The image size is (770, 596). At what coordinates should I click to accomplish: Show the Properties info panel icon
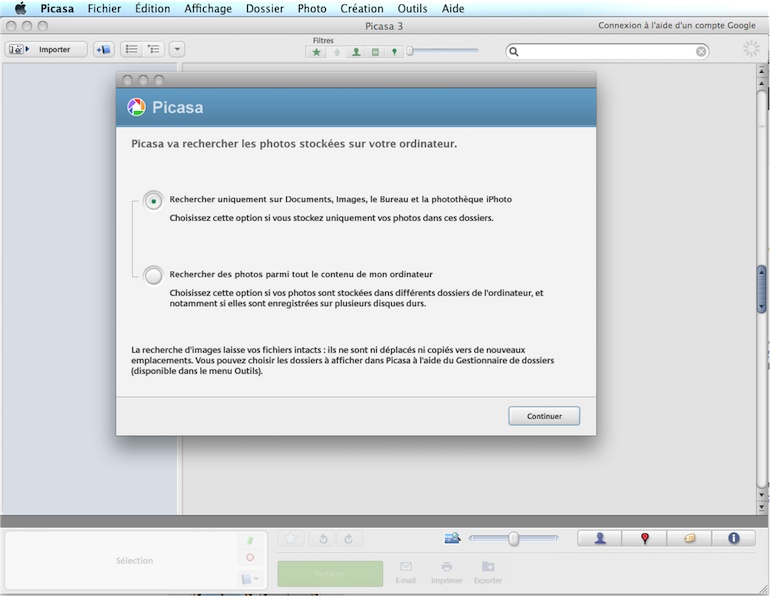(x=734, y=538)
